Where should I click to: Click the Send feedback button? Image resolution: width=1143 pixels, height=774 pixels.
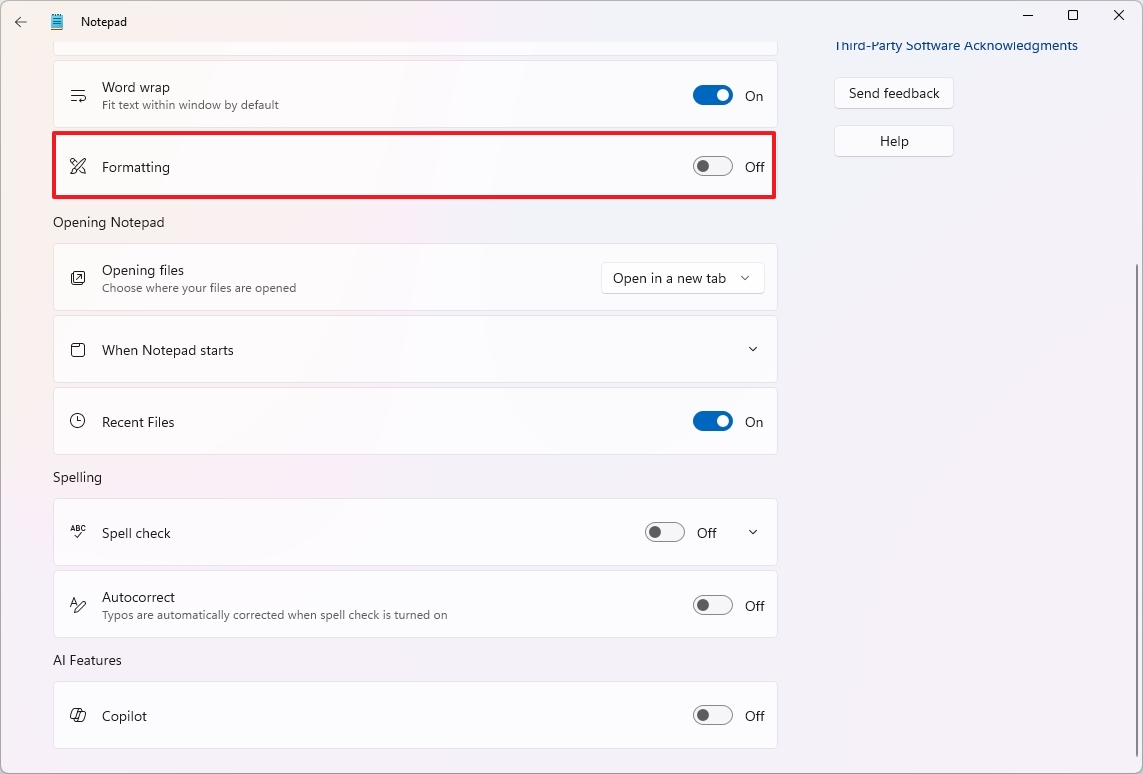pos(894,93)
